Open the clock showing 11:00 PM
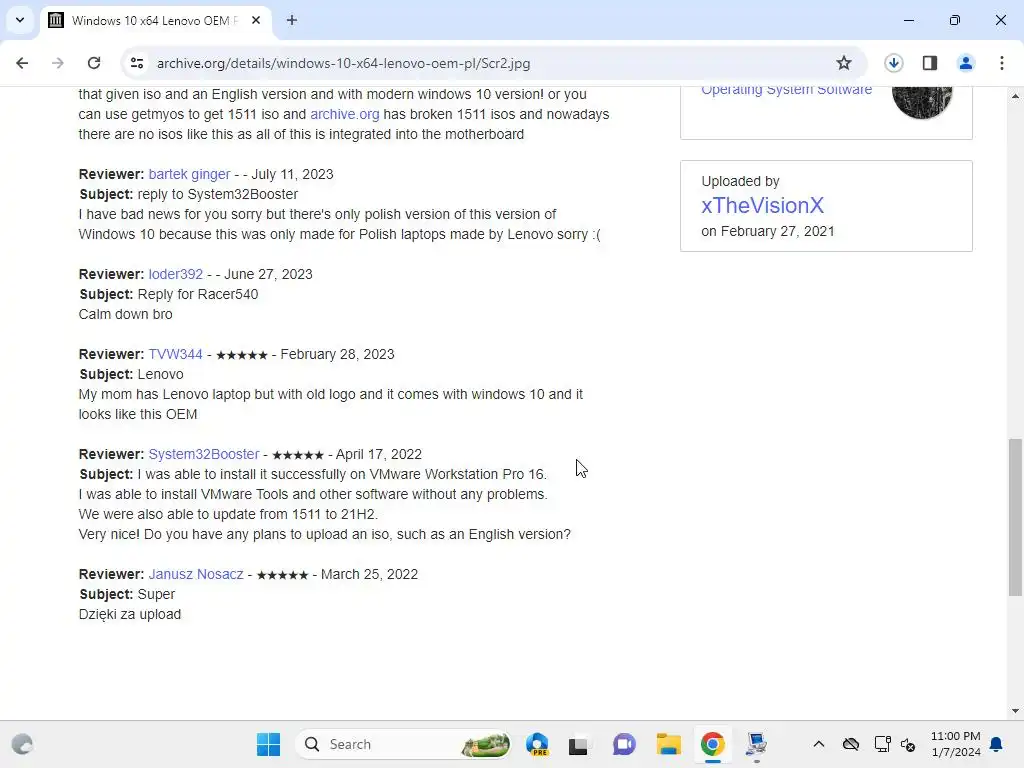1024x768 pixels. click(955, 744)
